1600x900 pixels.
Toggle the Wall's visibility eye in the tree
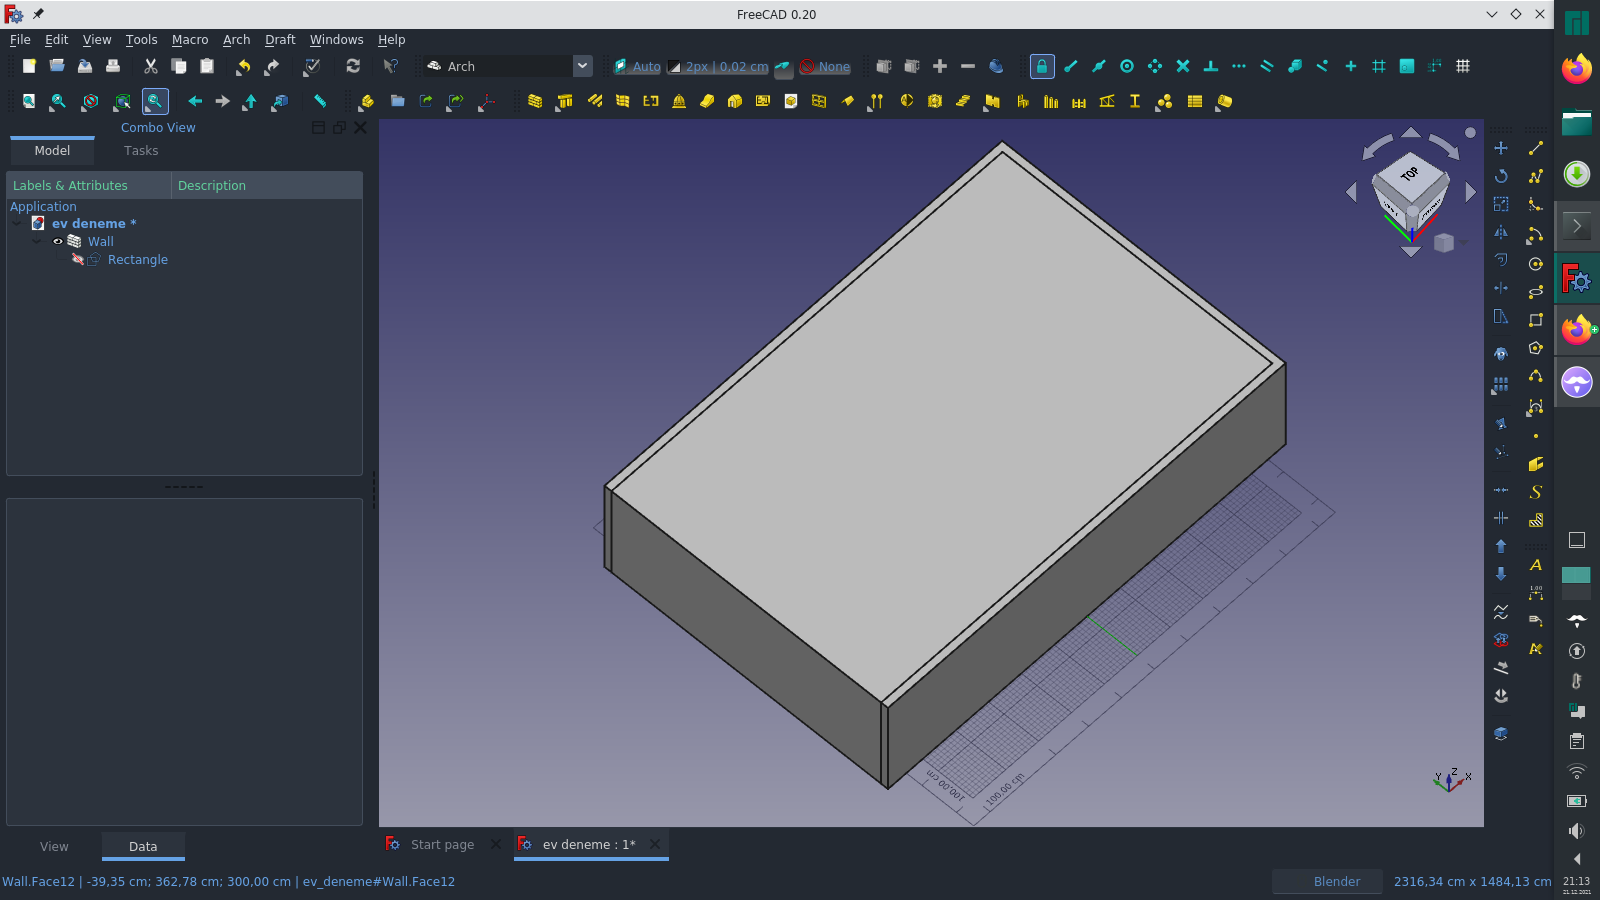pyautogui.click(x=57, y=241)
